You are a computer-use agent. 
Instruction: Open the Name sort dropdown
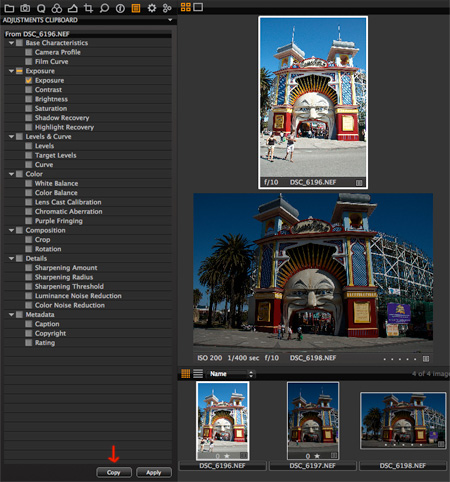click(x=230, y=374)
